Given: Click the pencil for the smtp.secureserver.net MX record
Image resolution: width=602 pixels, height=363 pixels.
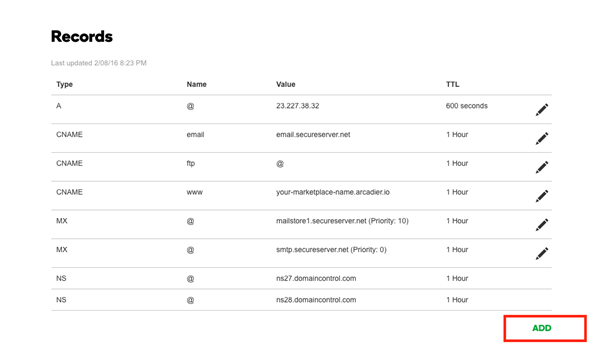Looking at the screenshot, I should tap(542, 254).
